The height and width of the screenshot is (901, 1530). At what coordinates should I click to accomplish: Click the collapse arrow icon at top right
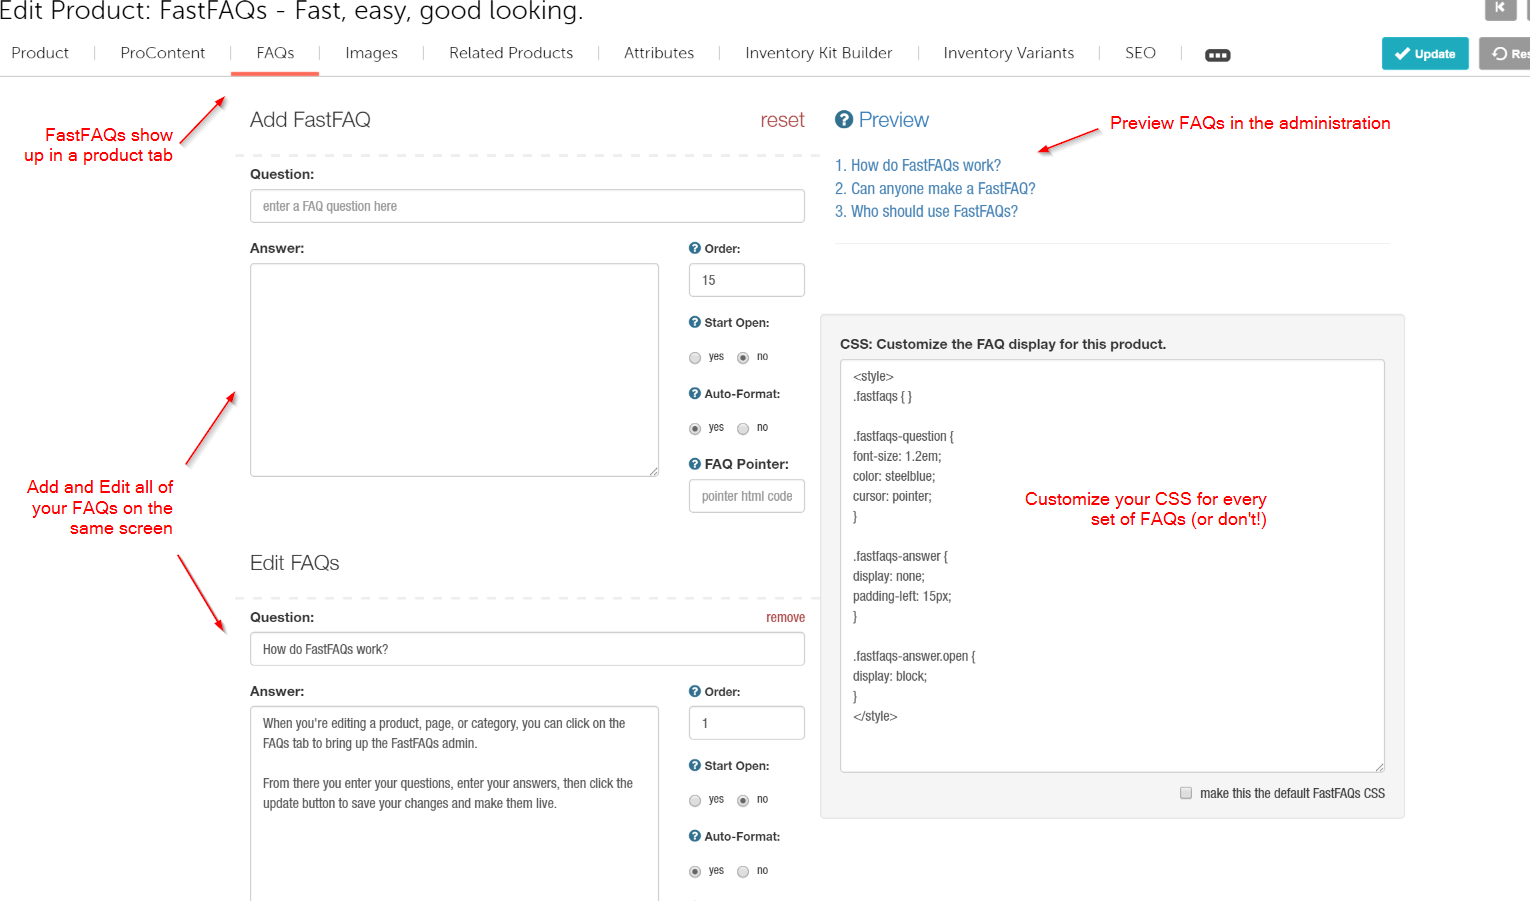click(1500, 8)
